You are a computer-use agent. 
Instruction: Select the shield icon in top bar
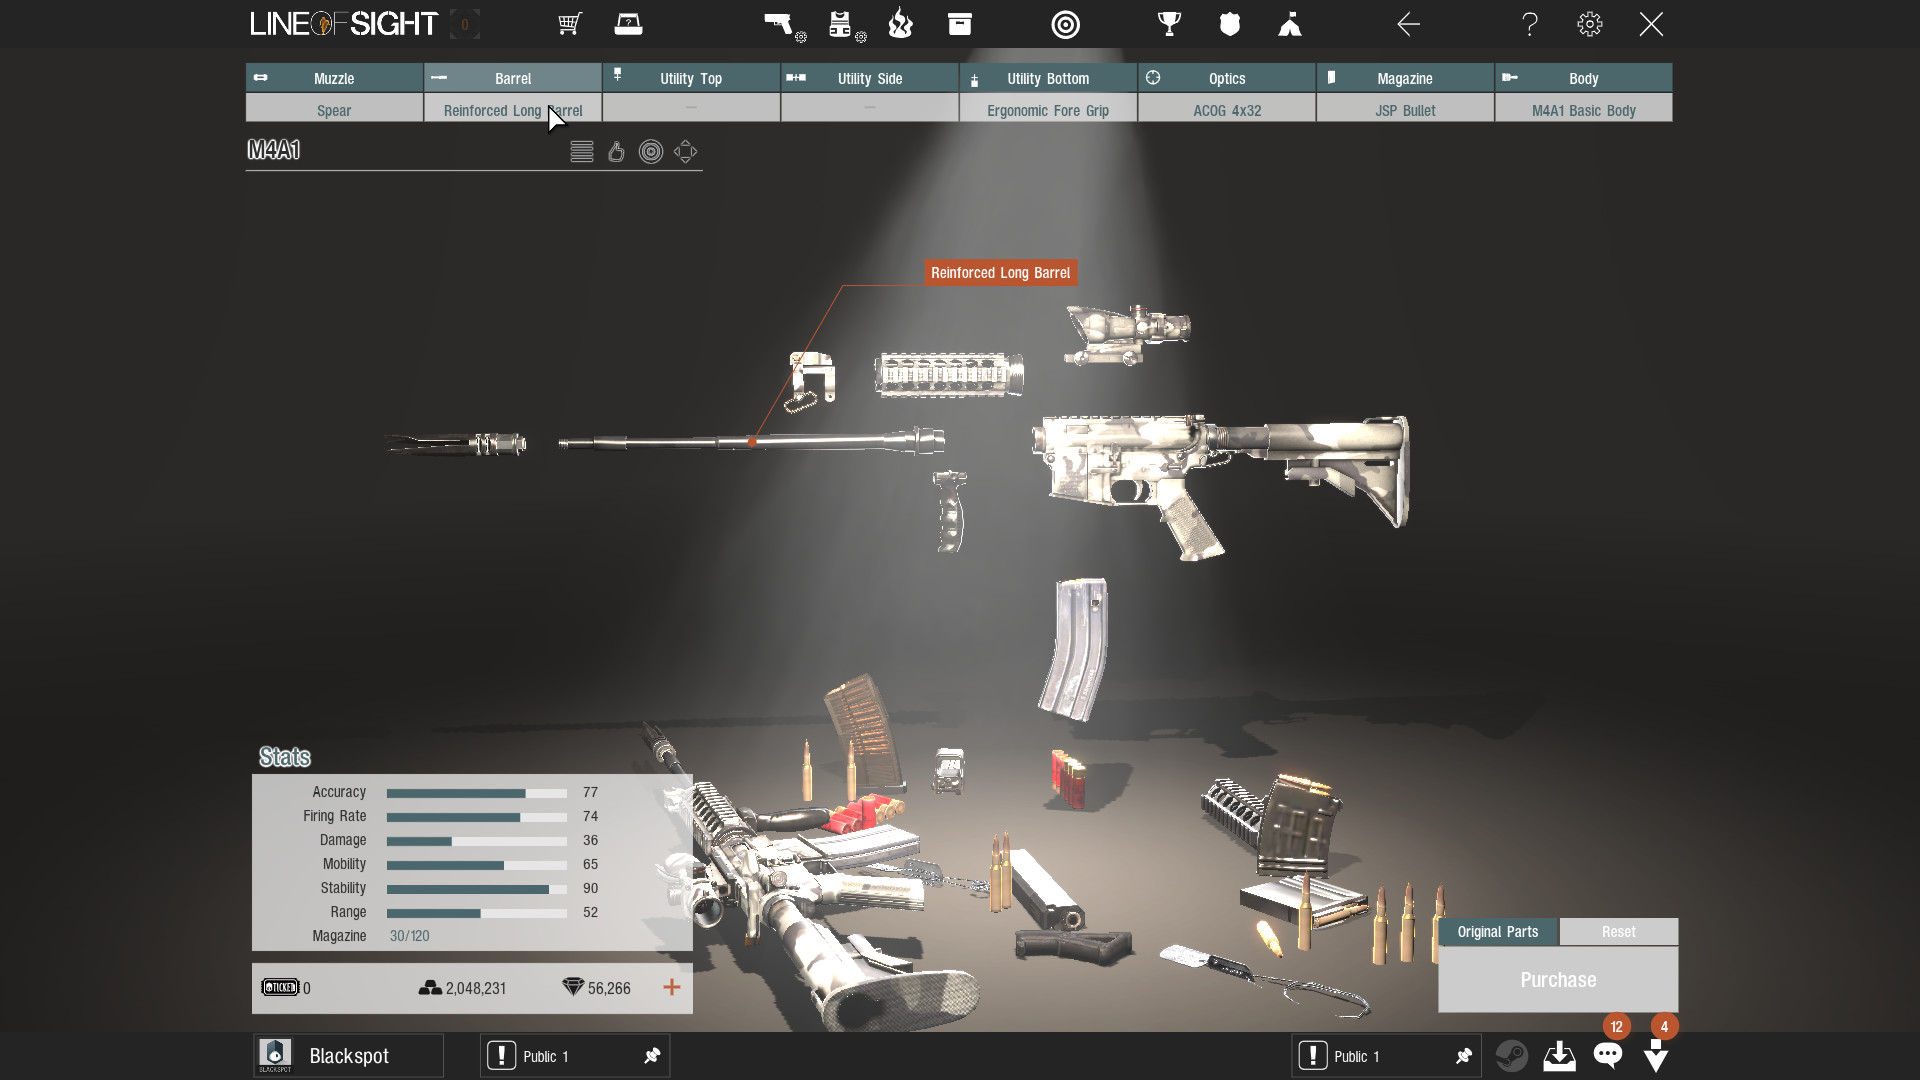[x=1228, y=24]
